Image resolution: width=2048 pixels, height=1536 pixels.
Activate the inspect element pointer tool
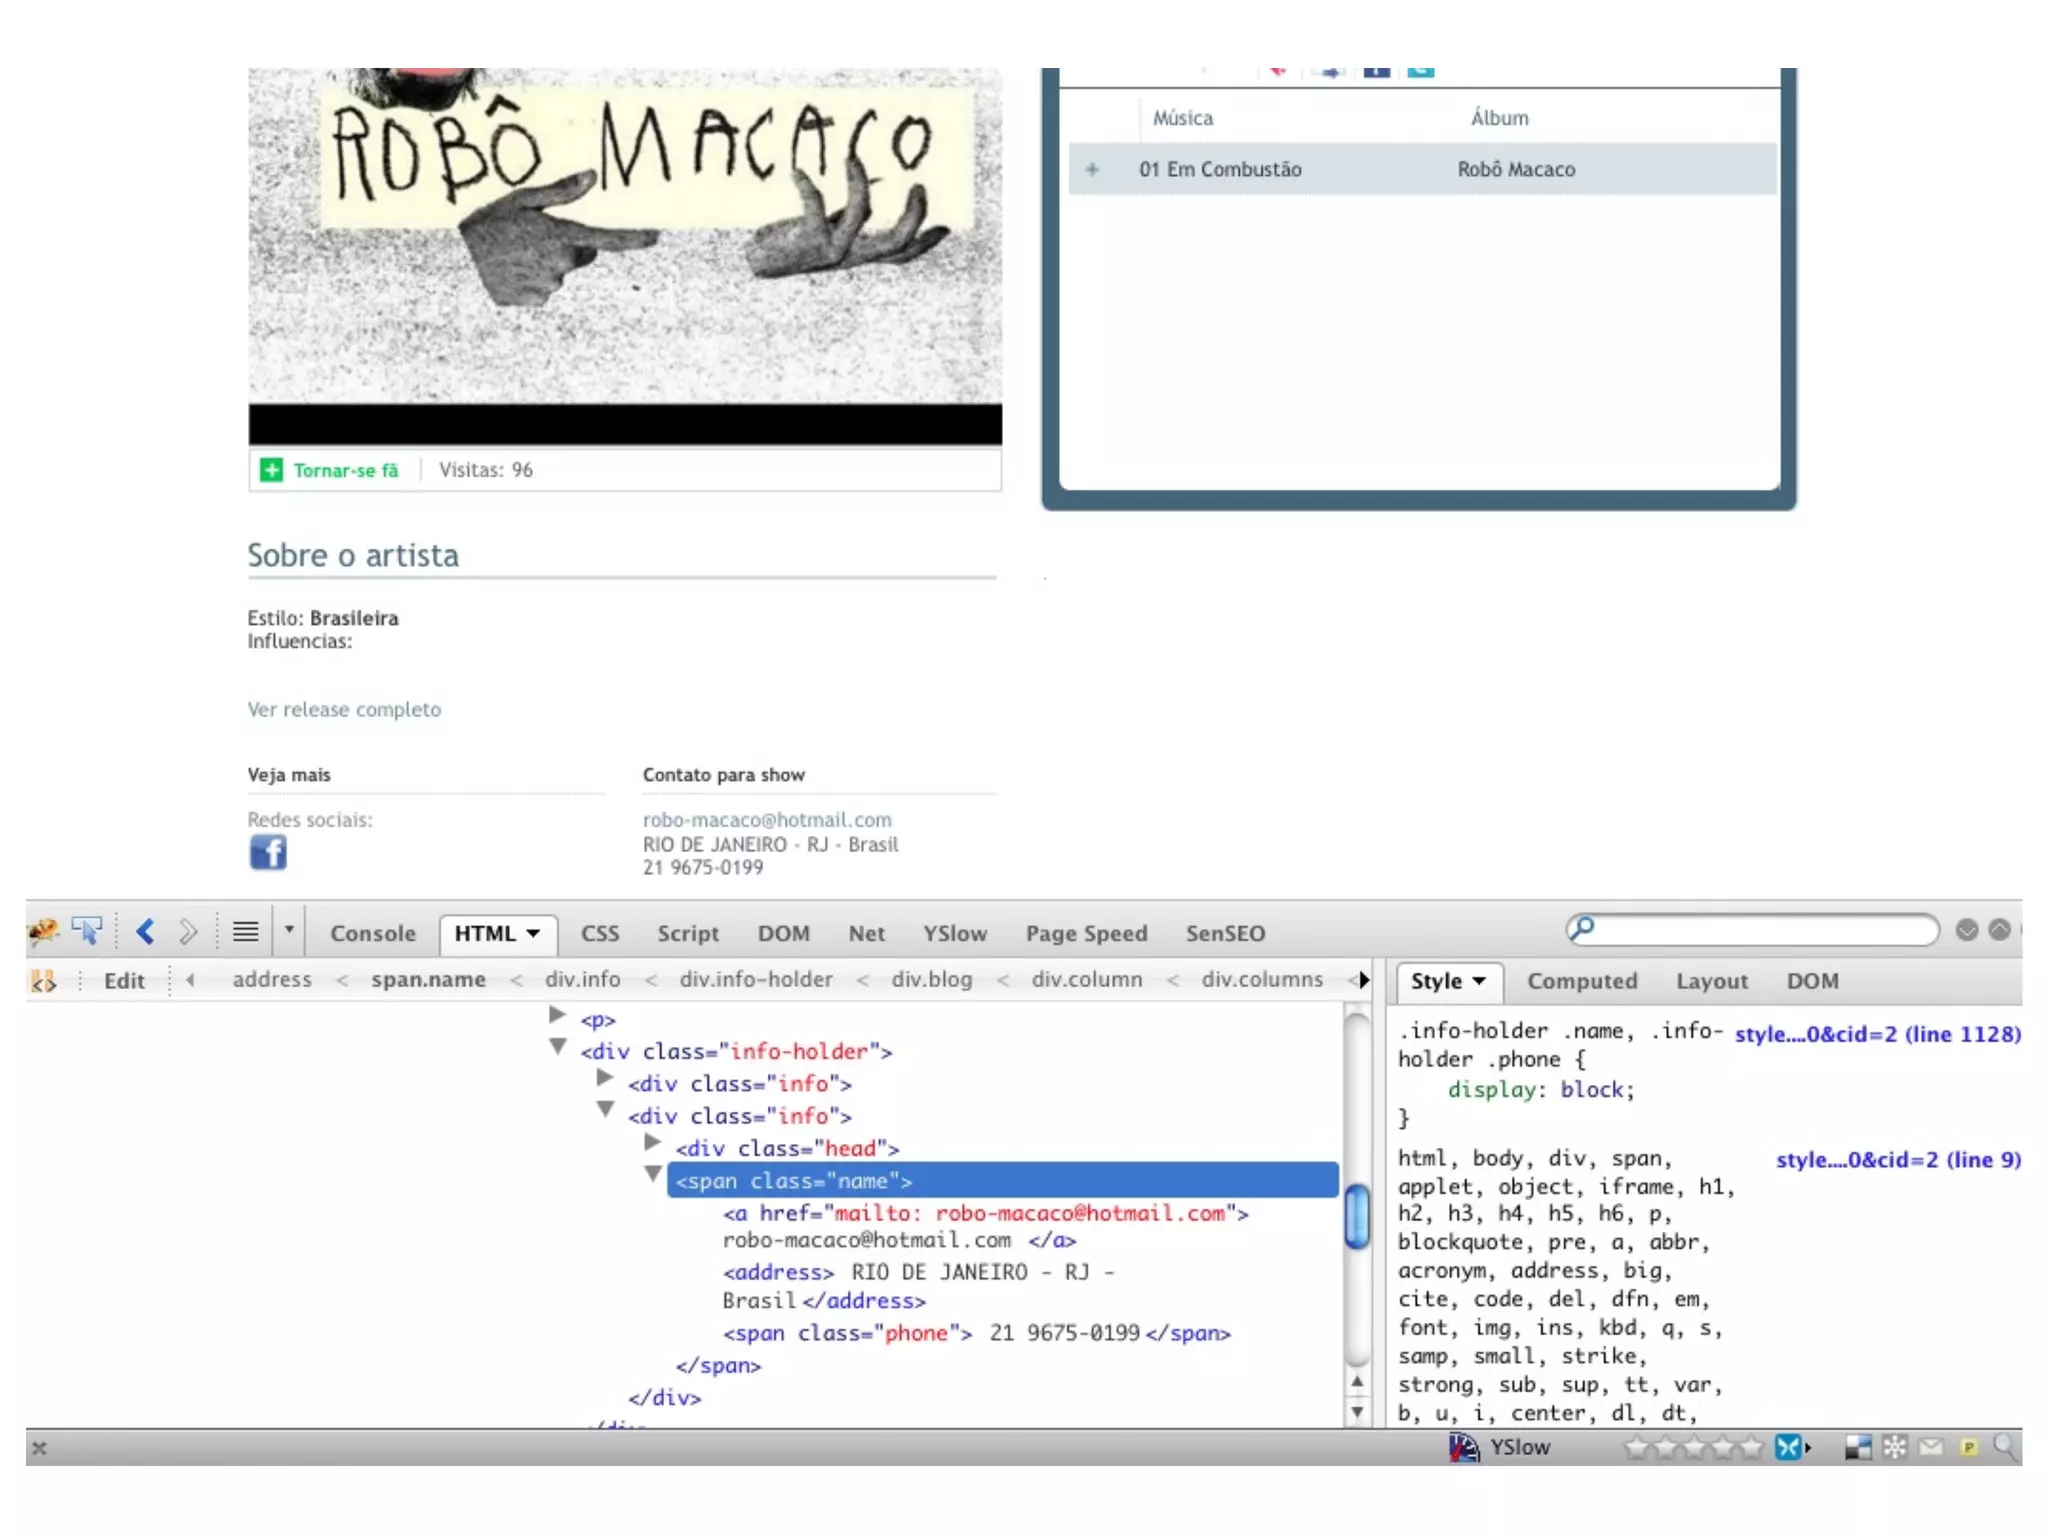[88, 932]
